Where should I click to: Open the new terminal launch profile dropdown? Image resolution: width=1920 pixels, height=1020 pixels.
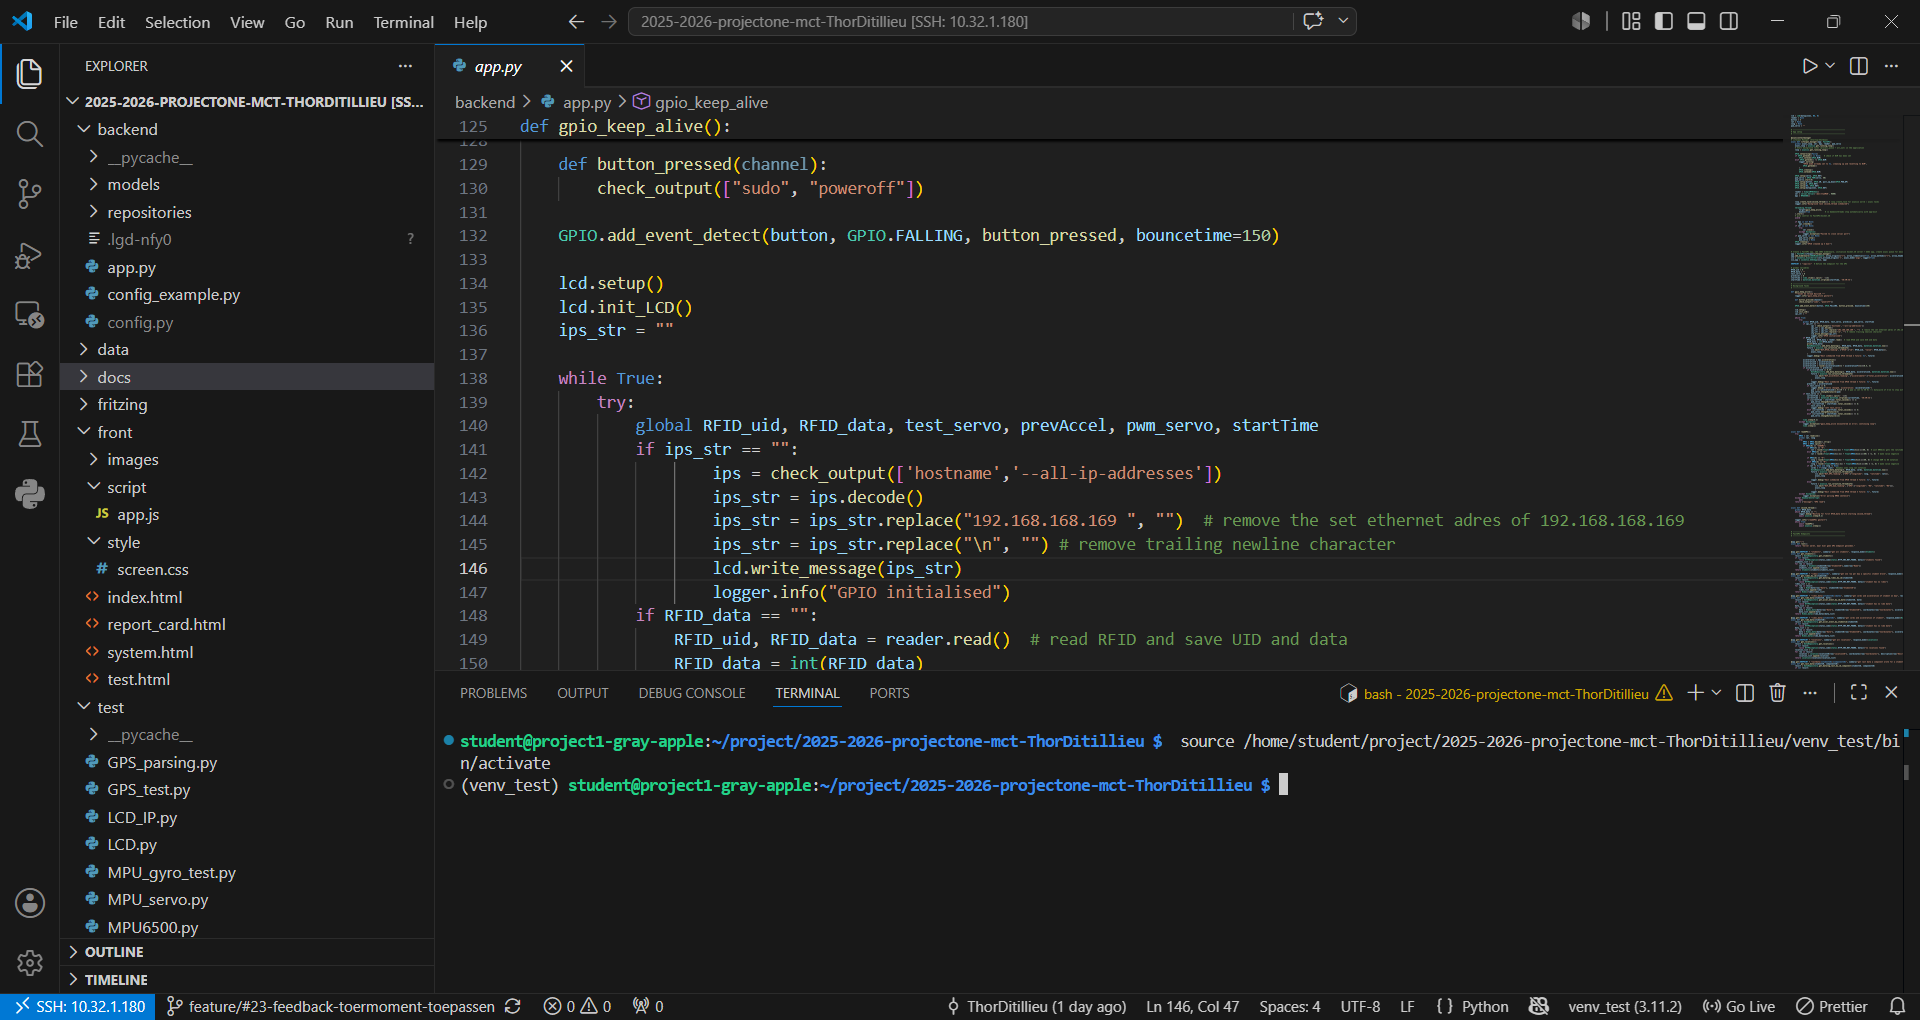[1717, 693]
